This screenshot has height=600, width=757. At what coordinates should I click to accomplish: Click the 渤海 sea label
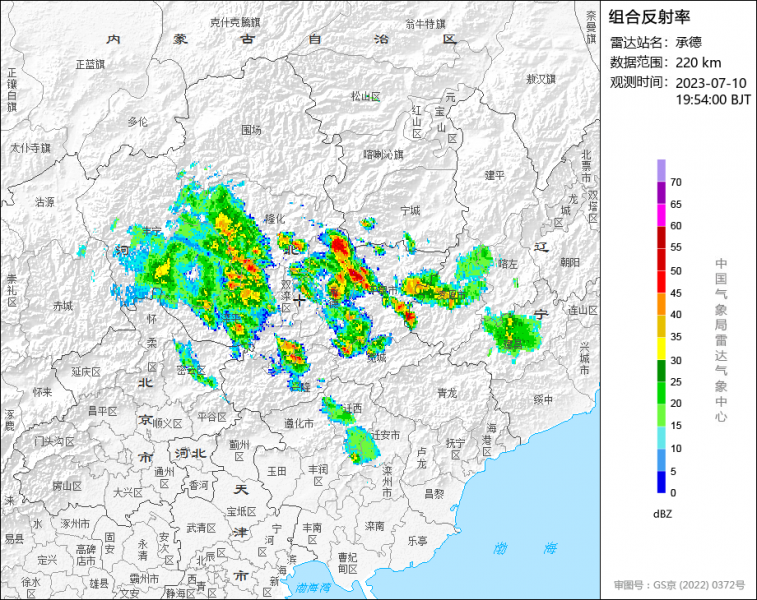(x=520, y=548)
